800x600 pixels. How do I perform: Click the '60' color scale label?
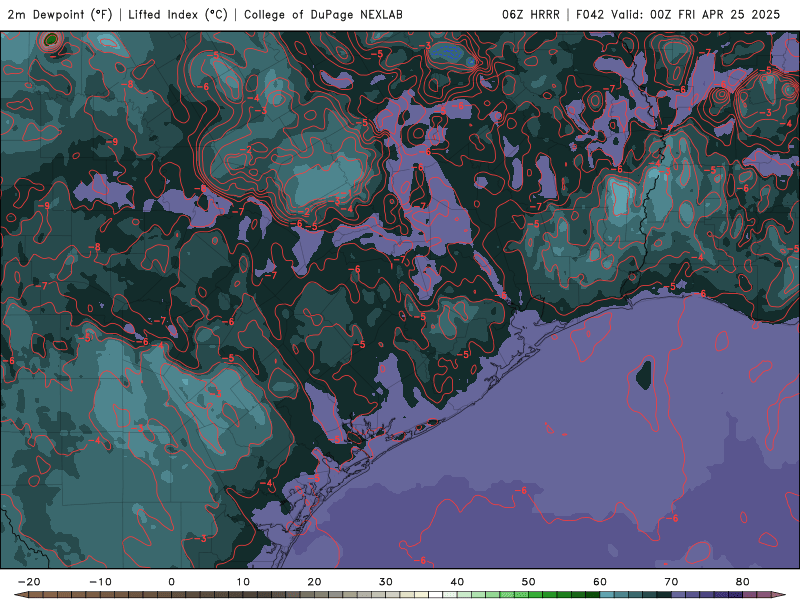[600, 582]
